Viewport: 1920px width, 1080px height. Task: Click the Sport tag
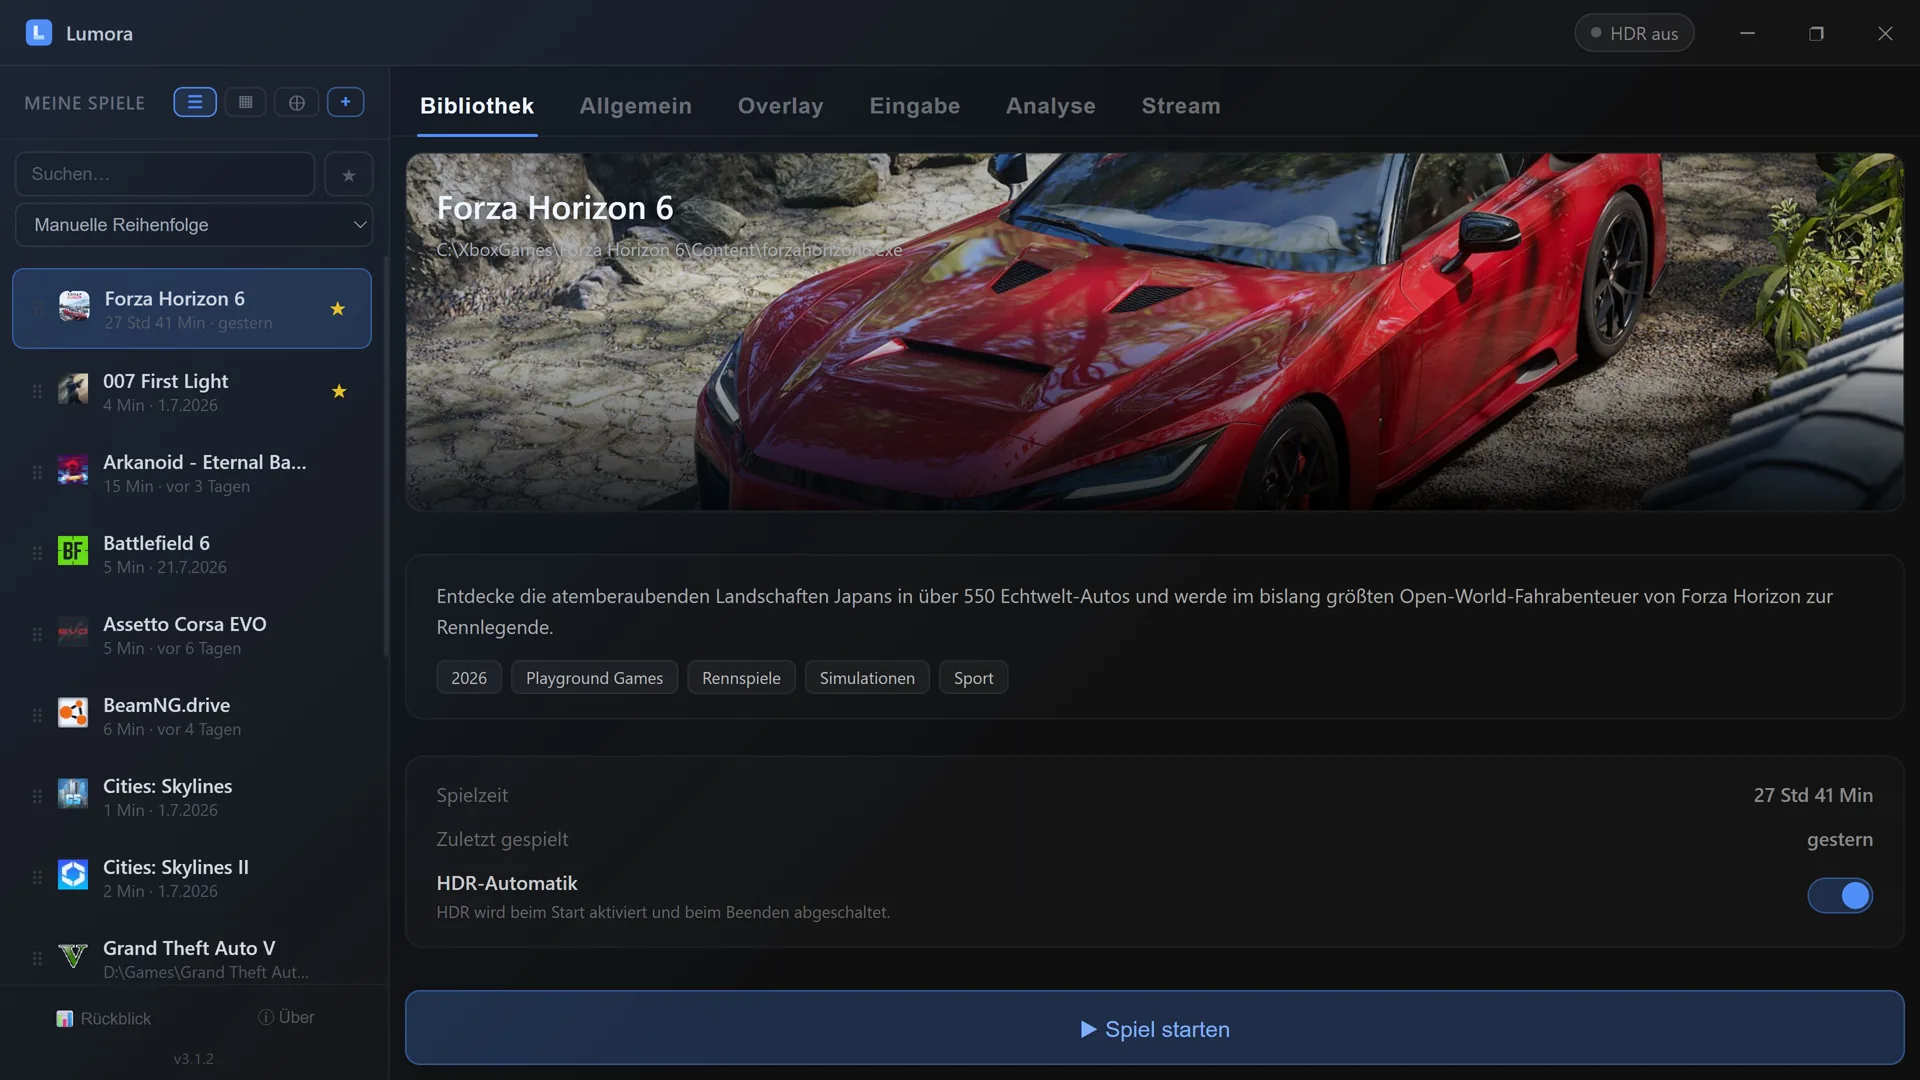973,678
